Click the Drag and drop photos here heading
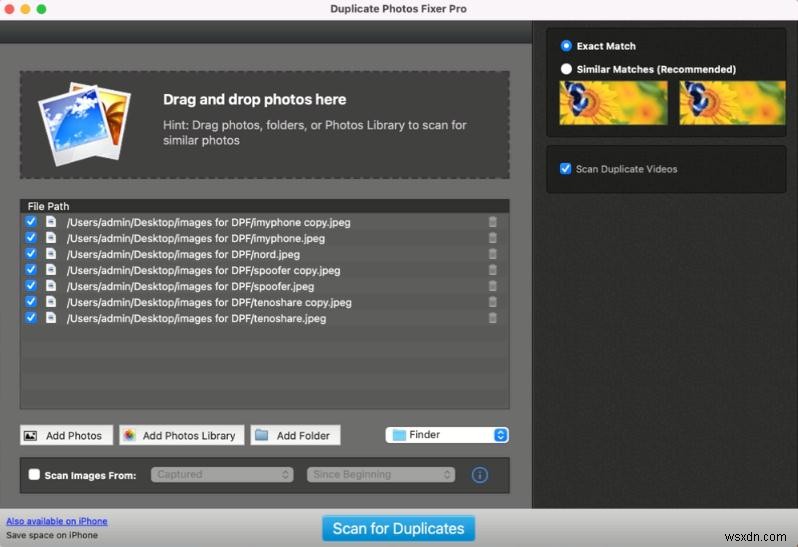Screen dimensions: 798x547 click(x=254, y=99)
